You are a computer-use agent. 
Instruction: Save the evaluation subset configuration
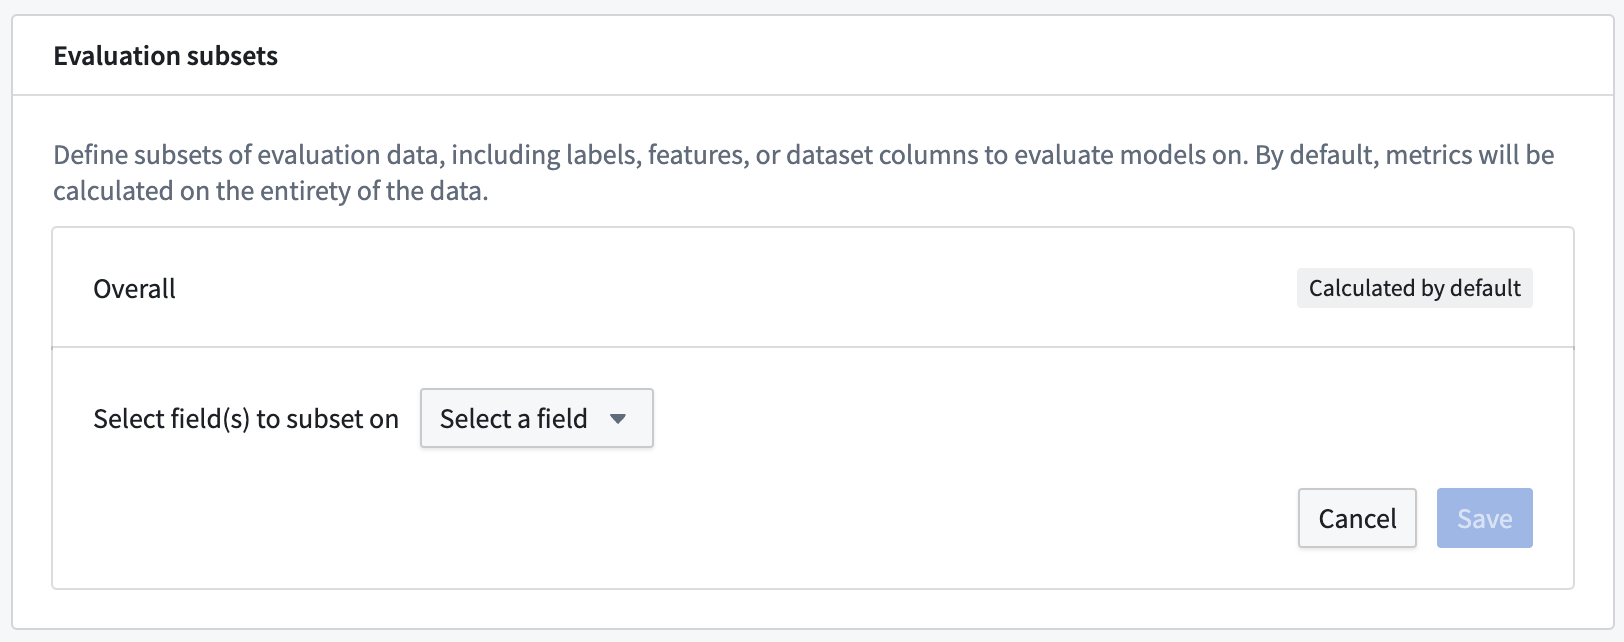[1484, 518]
